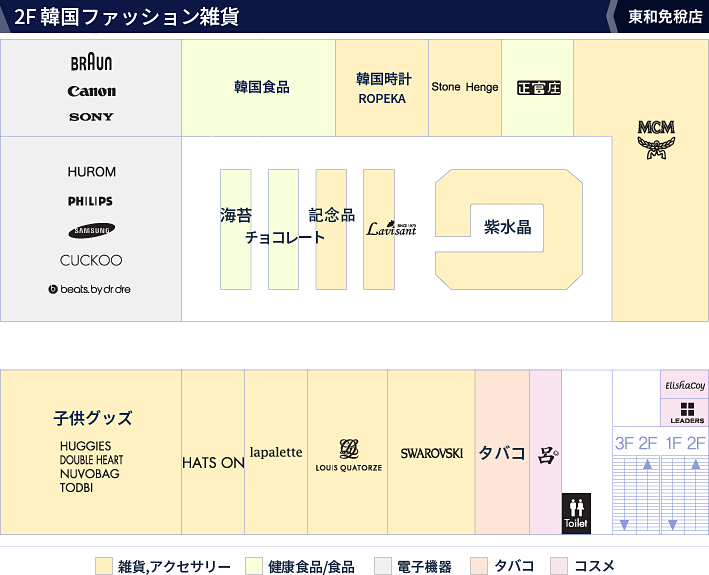
Task: Click the 子供グッズ heading
Action: click(93, 418)
